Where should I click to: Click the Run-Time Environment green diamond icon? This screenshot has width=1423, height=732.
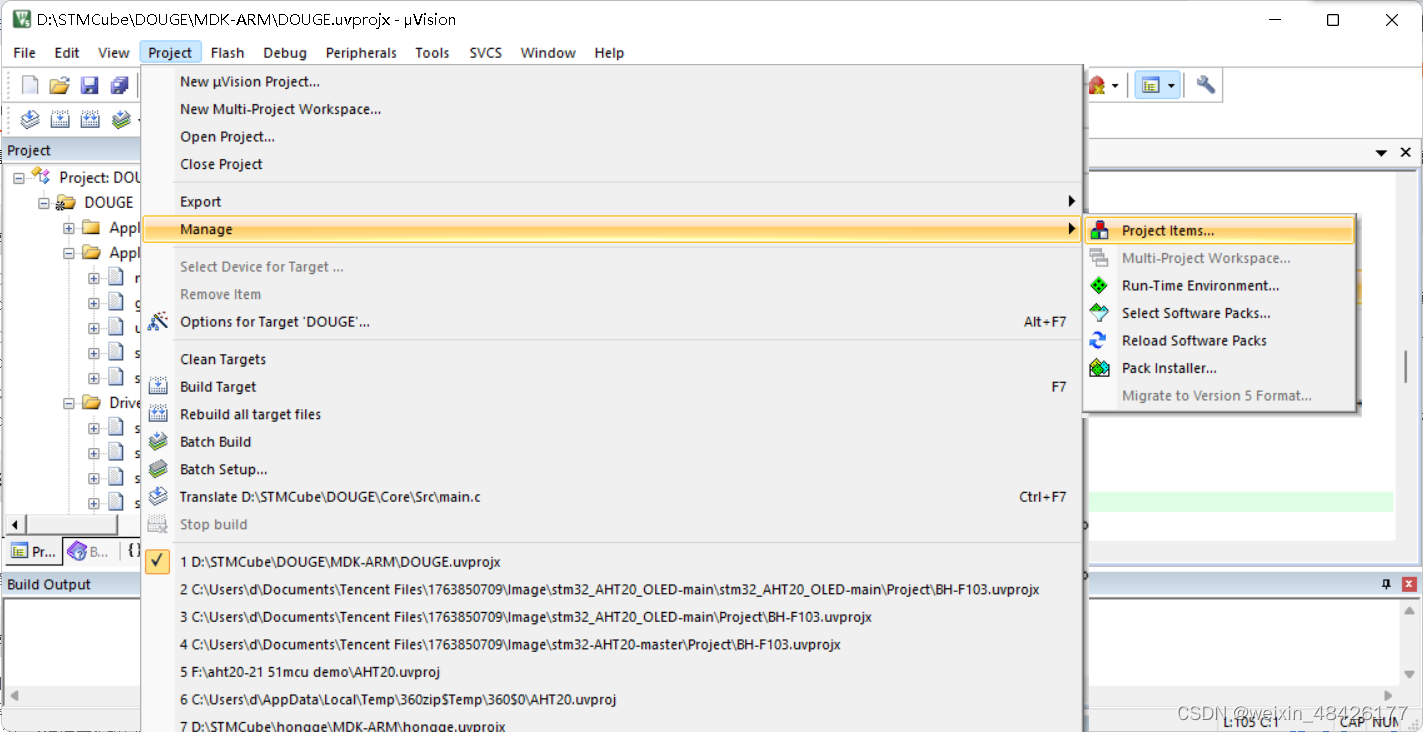pyautogui.click(x=1100, y=286)
